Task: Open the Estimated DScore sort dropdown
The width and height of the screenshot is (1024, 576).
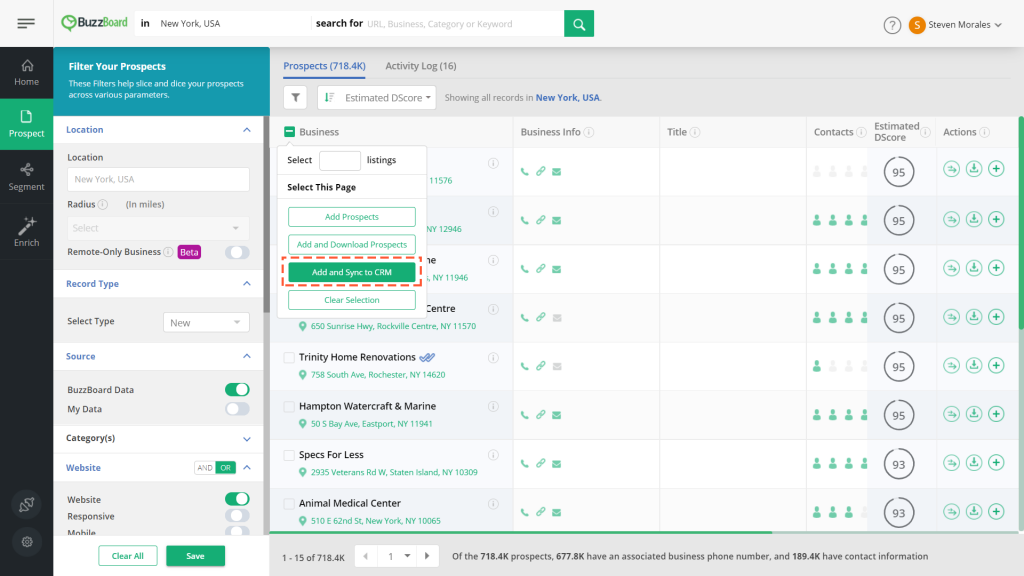Action: 377,97
